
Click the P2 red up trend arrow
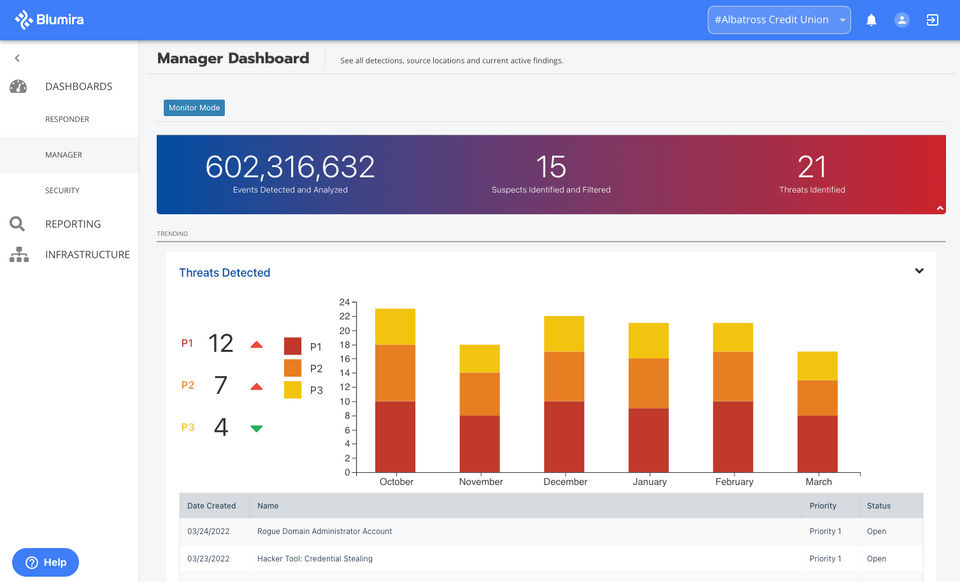pos(257,386)
